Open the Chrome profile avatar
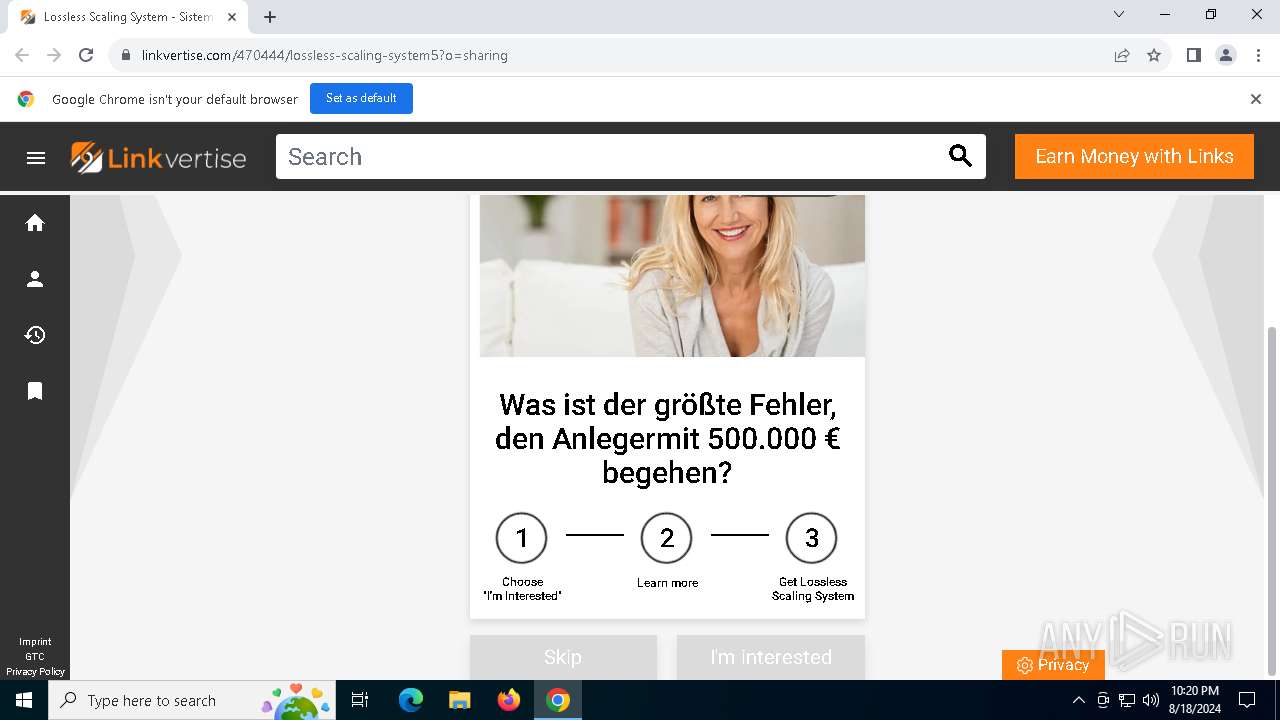The height and width of the screenshot is (720, 1280). click(1226, 55)
